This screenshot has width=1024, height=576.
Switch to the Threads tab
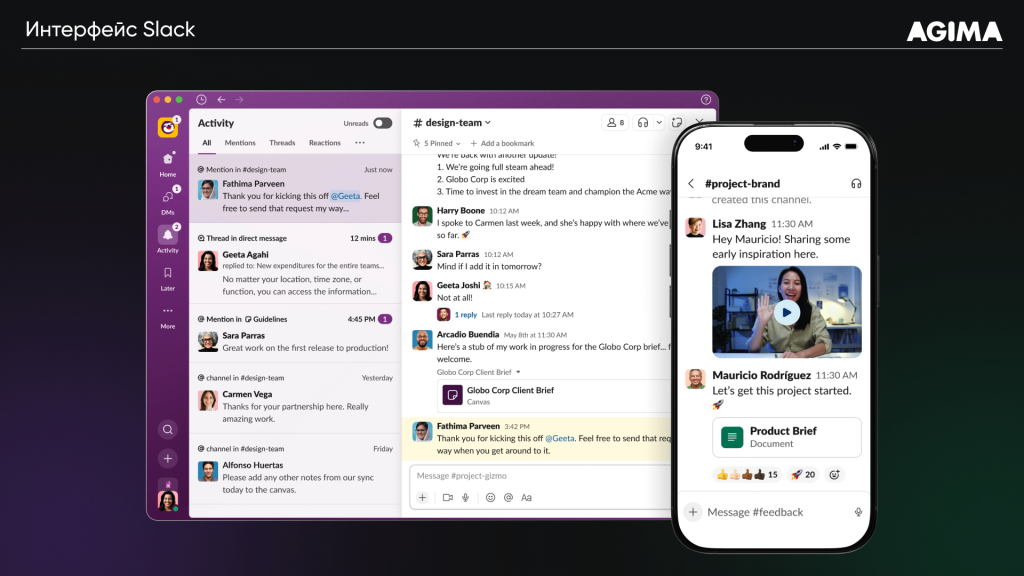[x=282, y=143]
